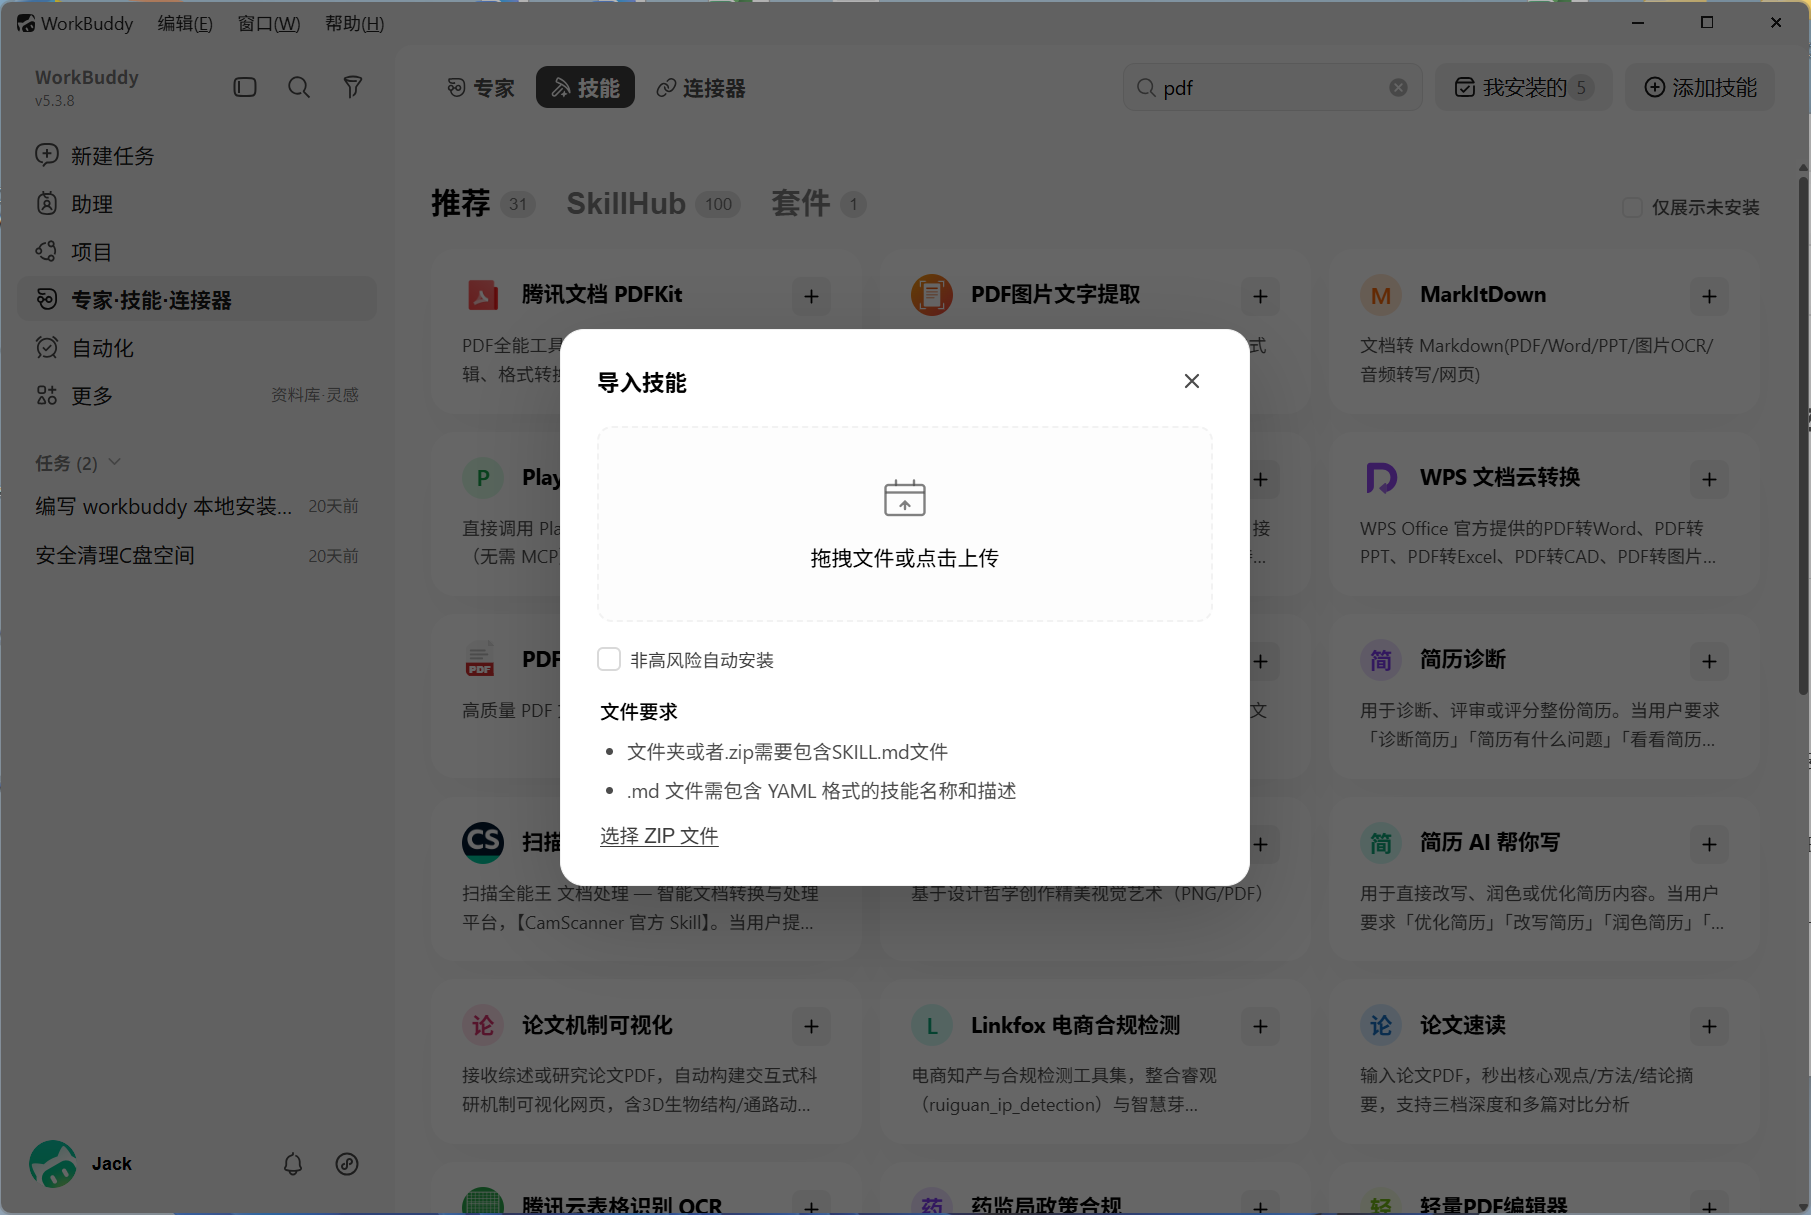Viewport: 1811px width, 1215px height.
Task: Open the MarkItDown M logo
Action: (1381, 295)
